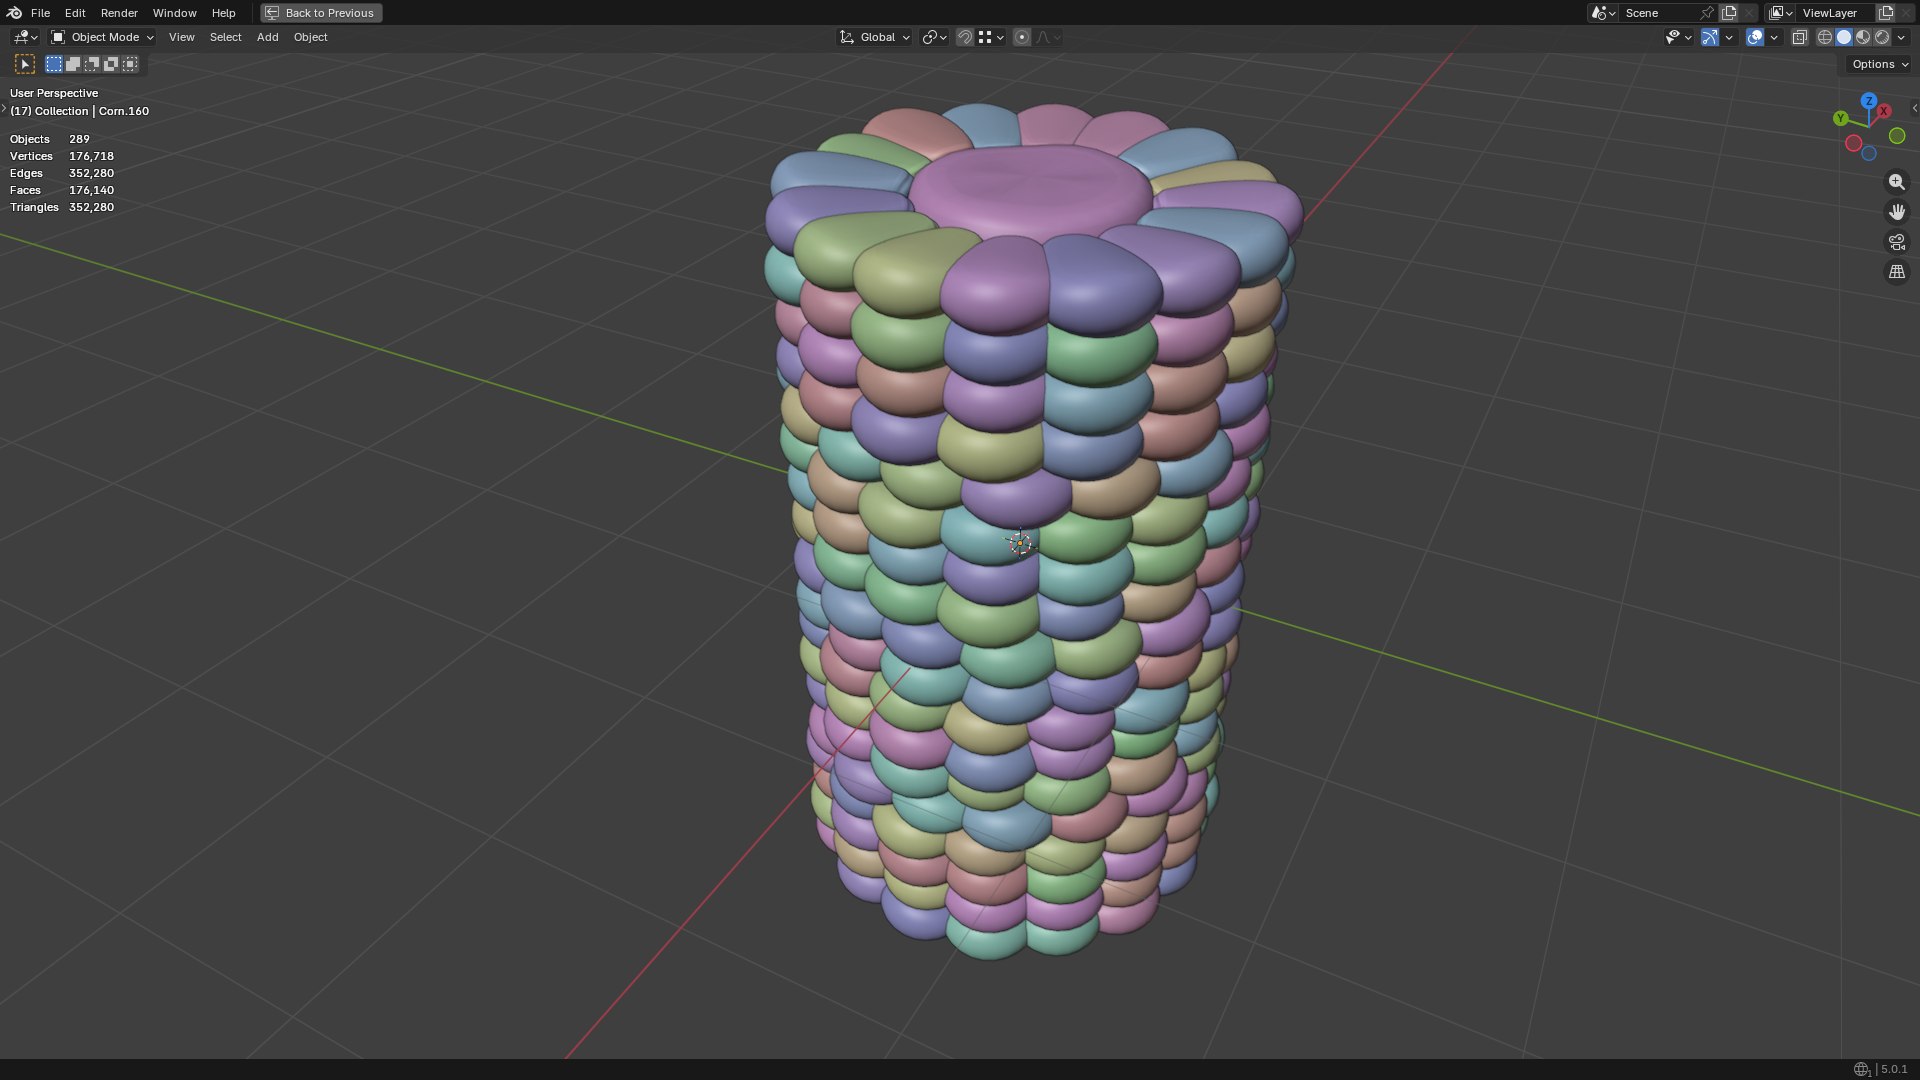This screenshot has width=1920, height=1080.
Task: Open the snapping options dropdown
Action: (991, 37)
